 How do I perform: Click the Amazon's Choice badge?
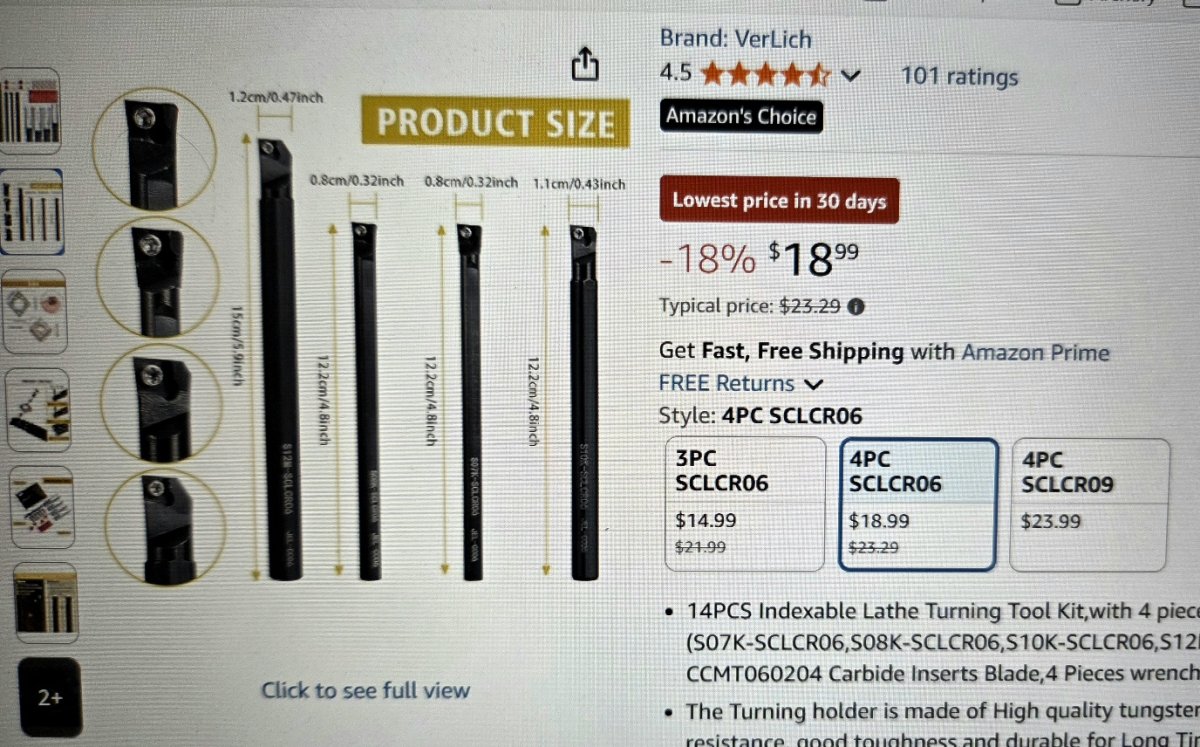coord(741,116)
